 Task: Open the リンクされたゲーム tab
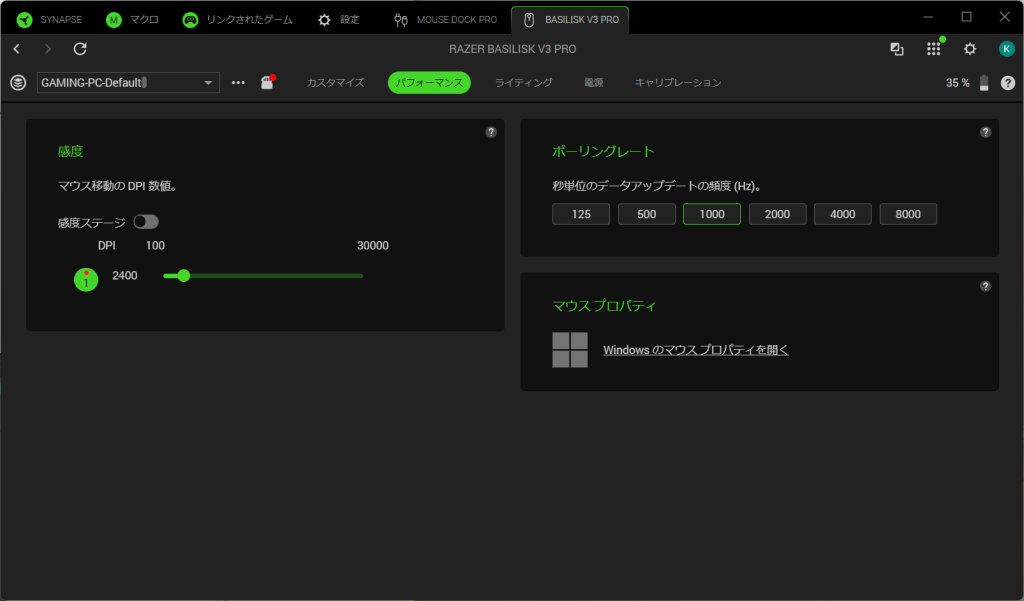pos(237,20)
